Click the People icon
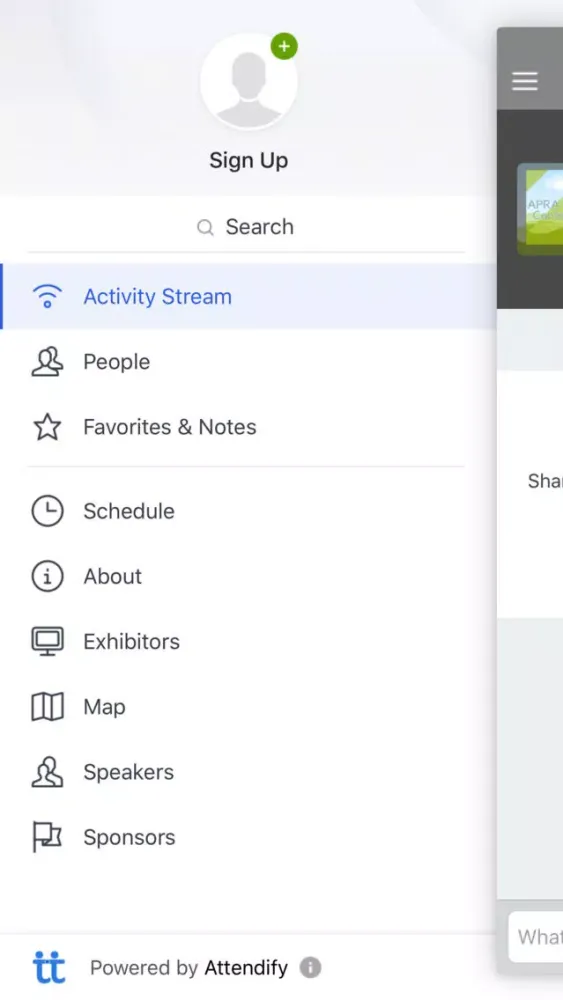563x1000 pixels. tap(47, 362)
